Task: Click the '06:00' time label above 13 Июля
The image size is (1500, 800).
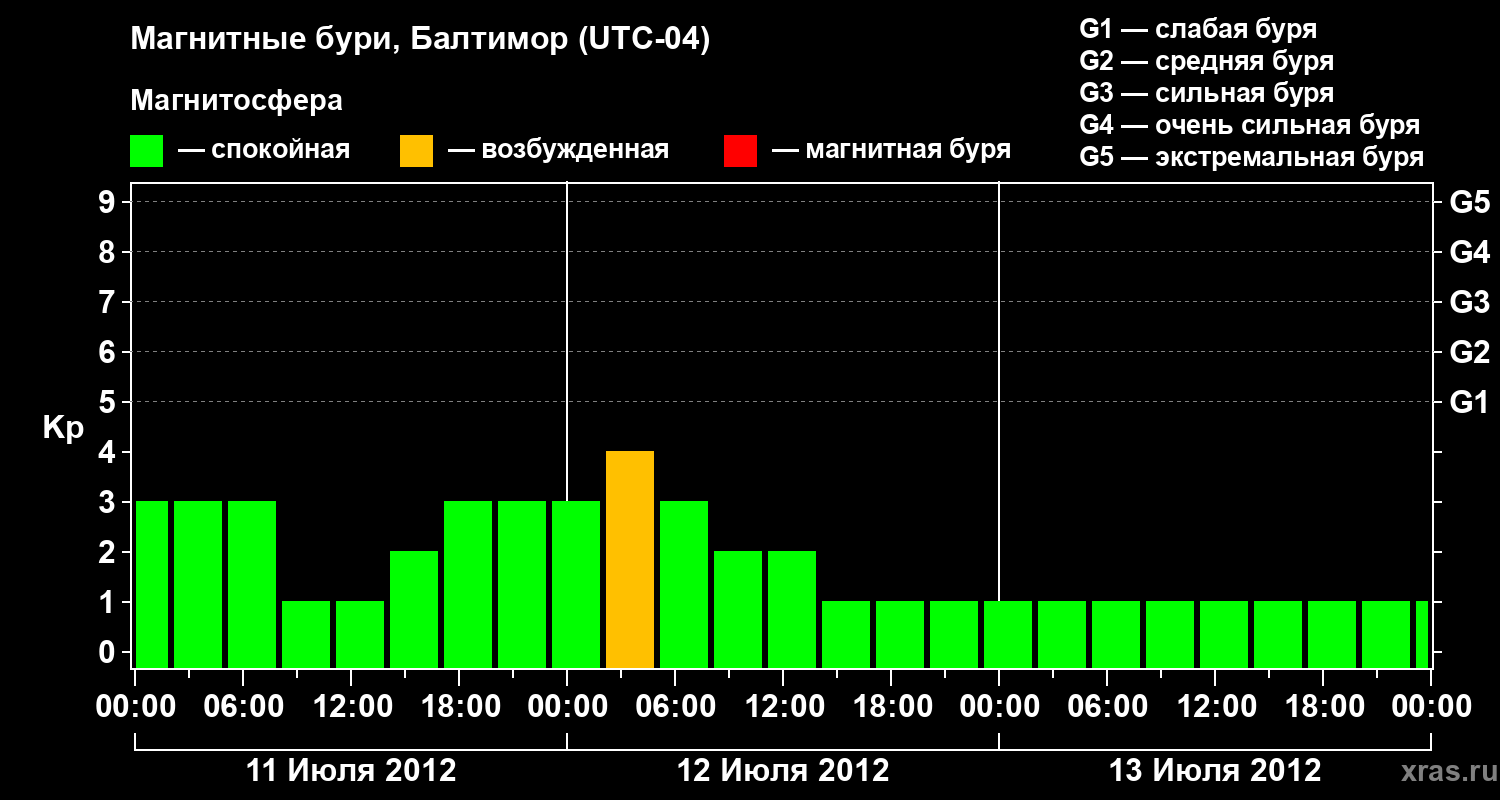Action: (x=1108, y=706)
